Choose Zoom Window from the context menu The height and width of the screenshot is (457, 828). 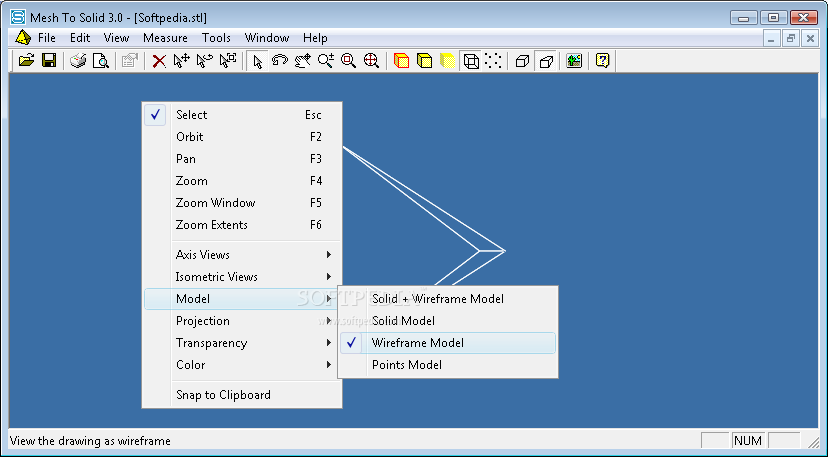coord(242,203)
